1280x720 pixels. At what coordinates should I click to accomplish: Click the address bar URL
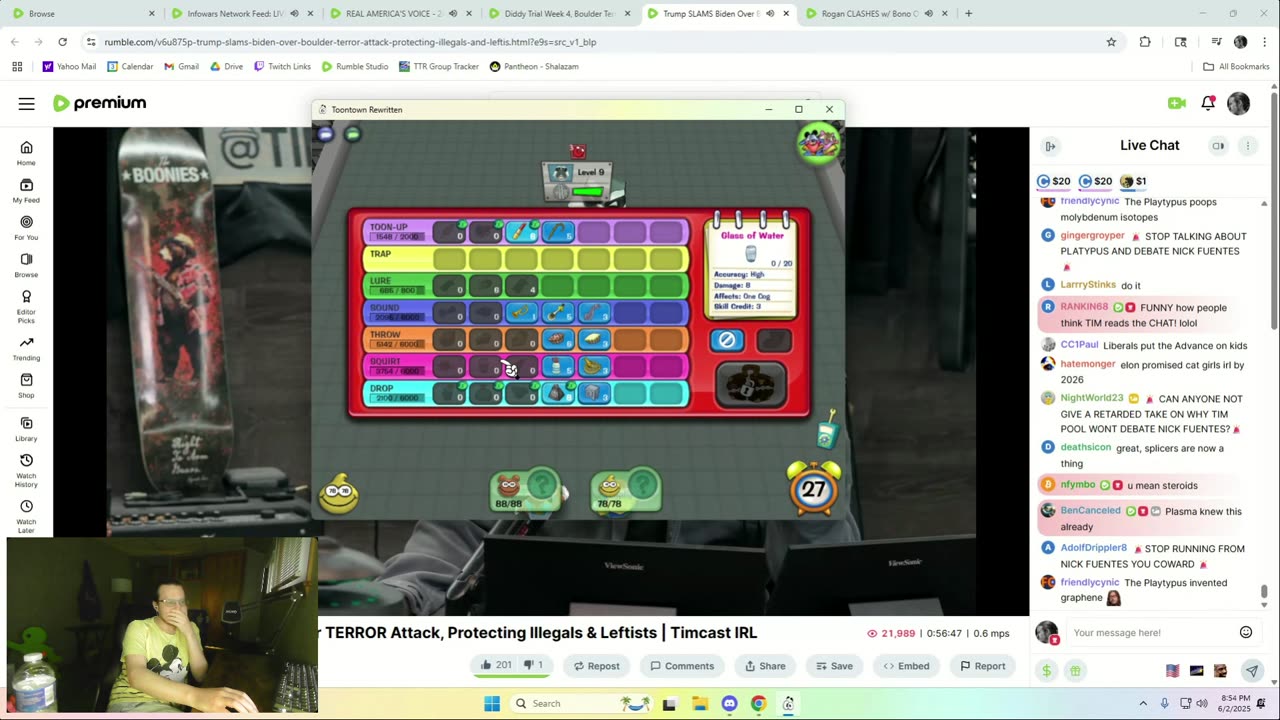350,42
